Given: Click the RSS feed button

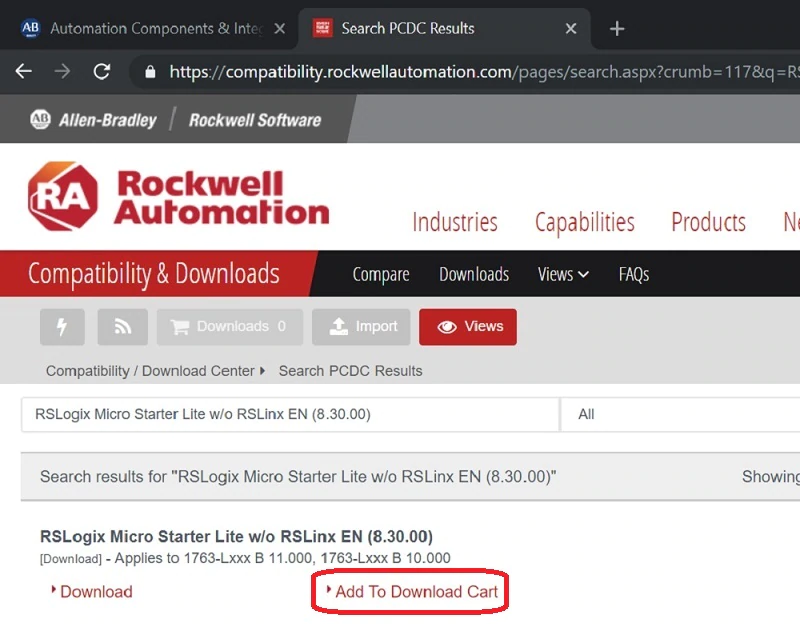Looking at the screenshot, I should [x=122, y=327].
